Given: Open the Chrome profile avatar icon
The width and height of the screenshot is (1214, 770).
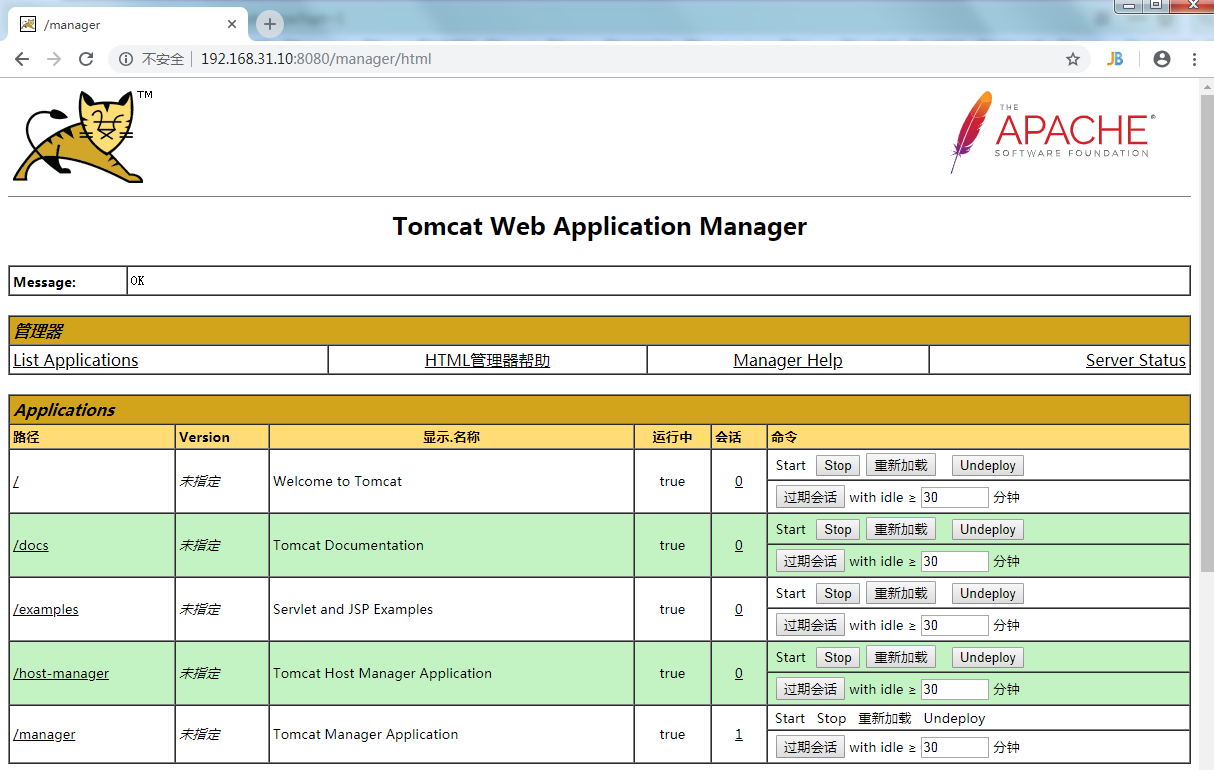Looking at the screenshot, I should 1162,59.
